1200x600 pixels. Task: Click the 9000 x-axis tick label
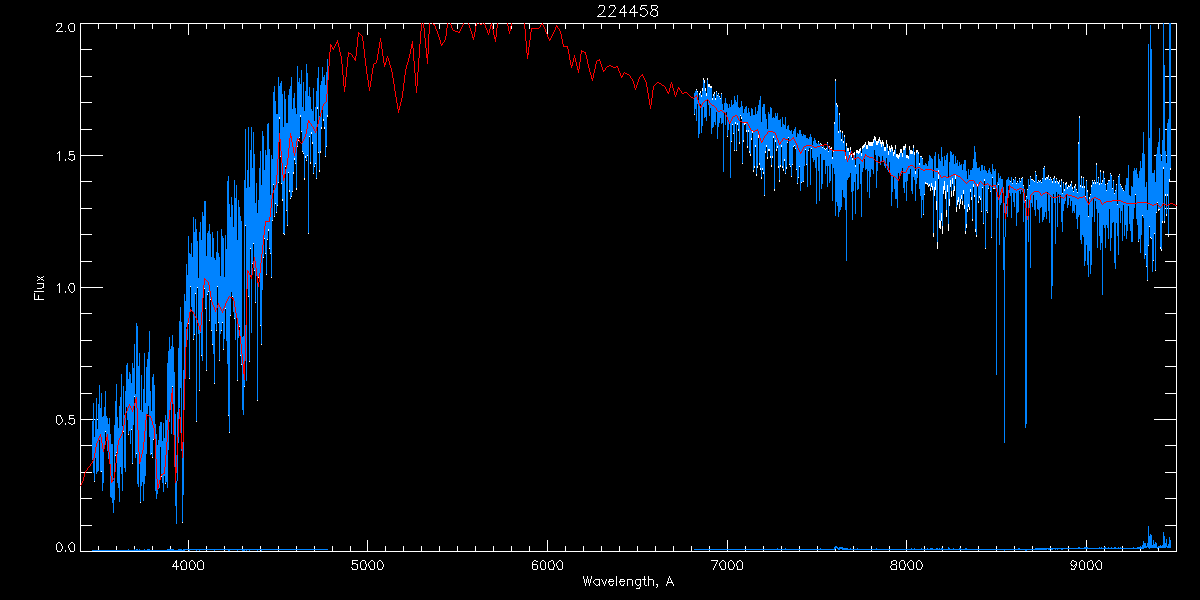point(1086,565)
